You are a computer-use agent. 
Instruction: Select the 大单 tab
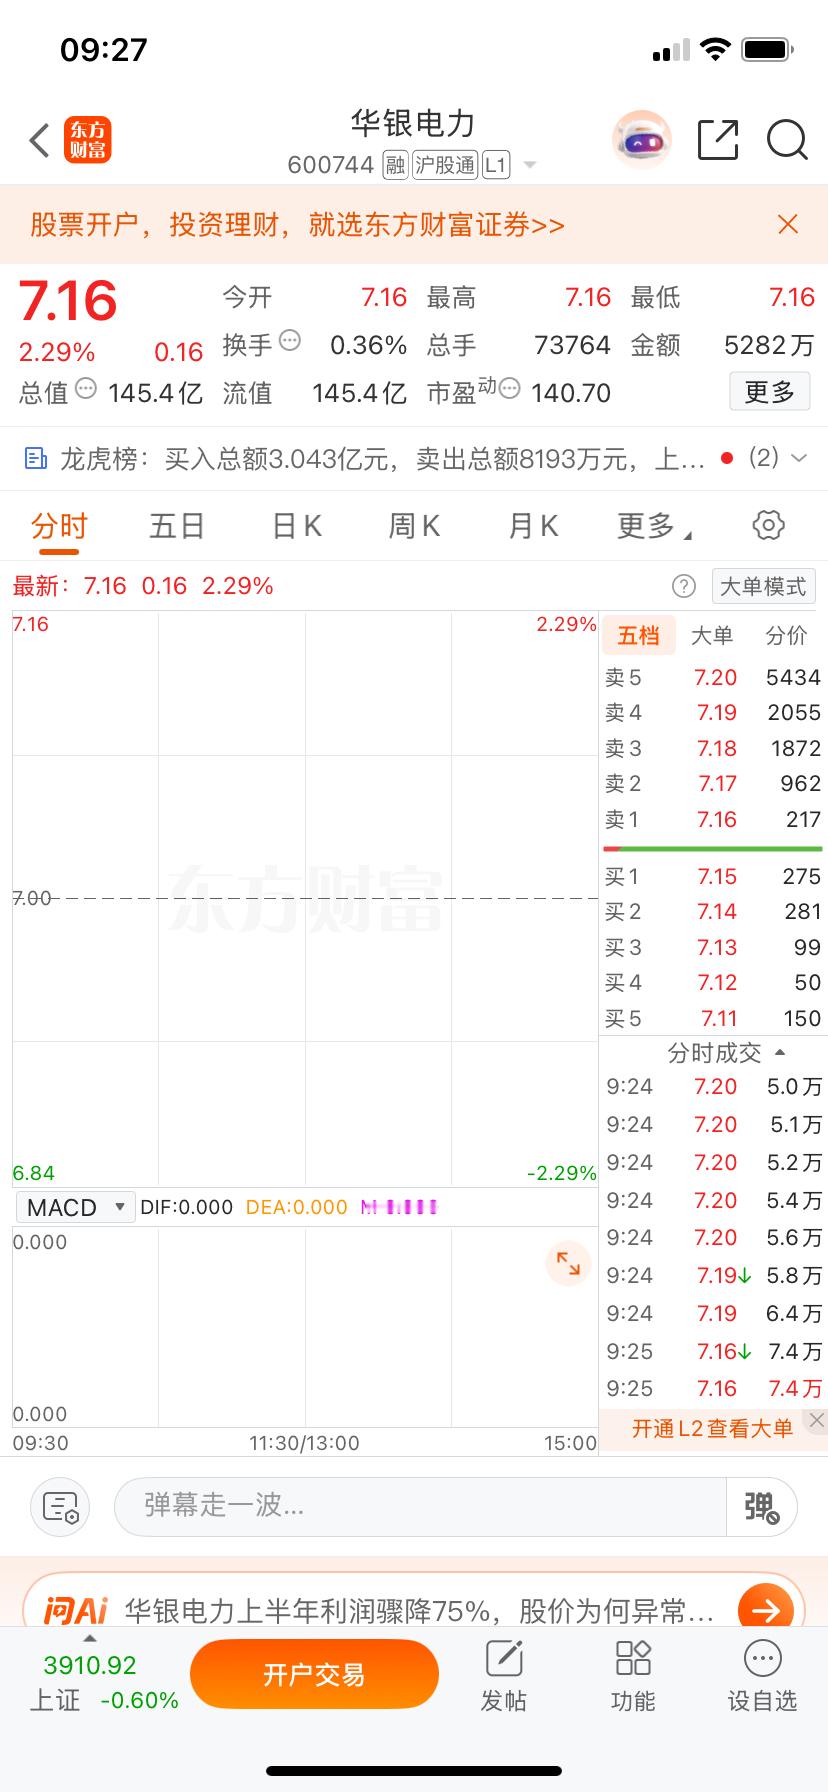tap(712, 635)
